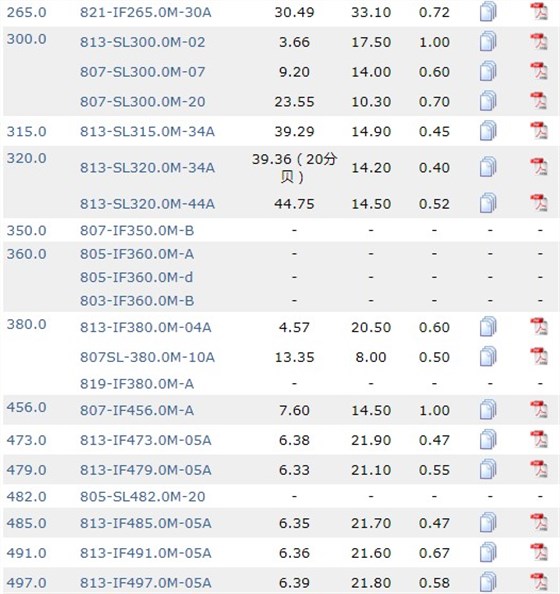Open PDF for 813-SL320.0M-44A
This screenshot has width=560, height=594.
coord(539,203)
